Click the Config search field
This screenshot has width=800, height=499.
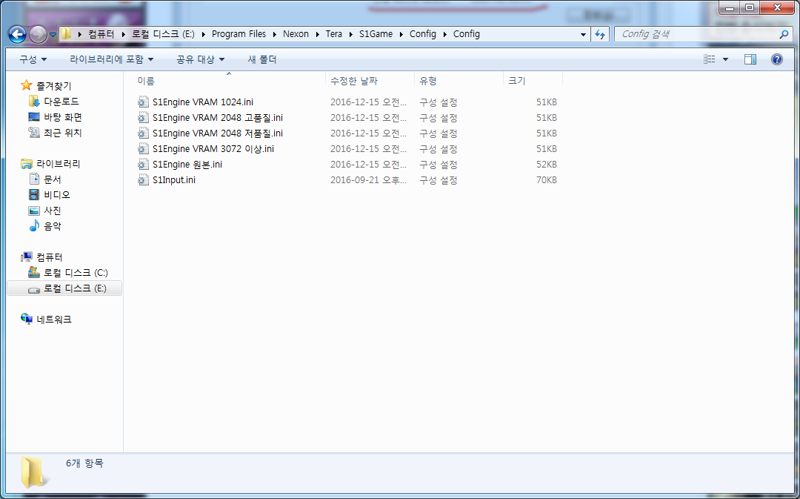pos(696,34)
